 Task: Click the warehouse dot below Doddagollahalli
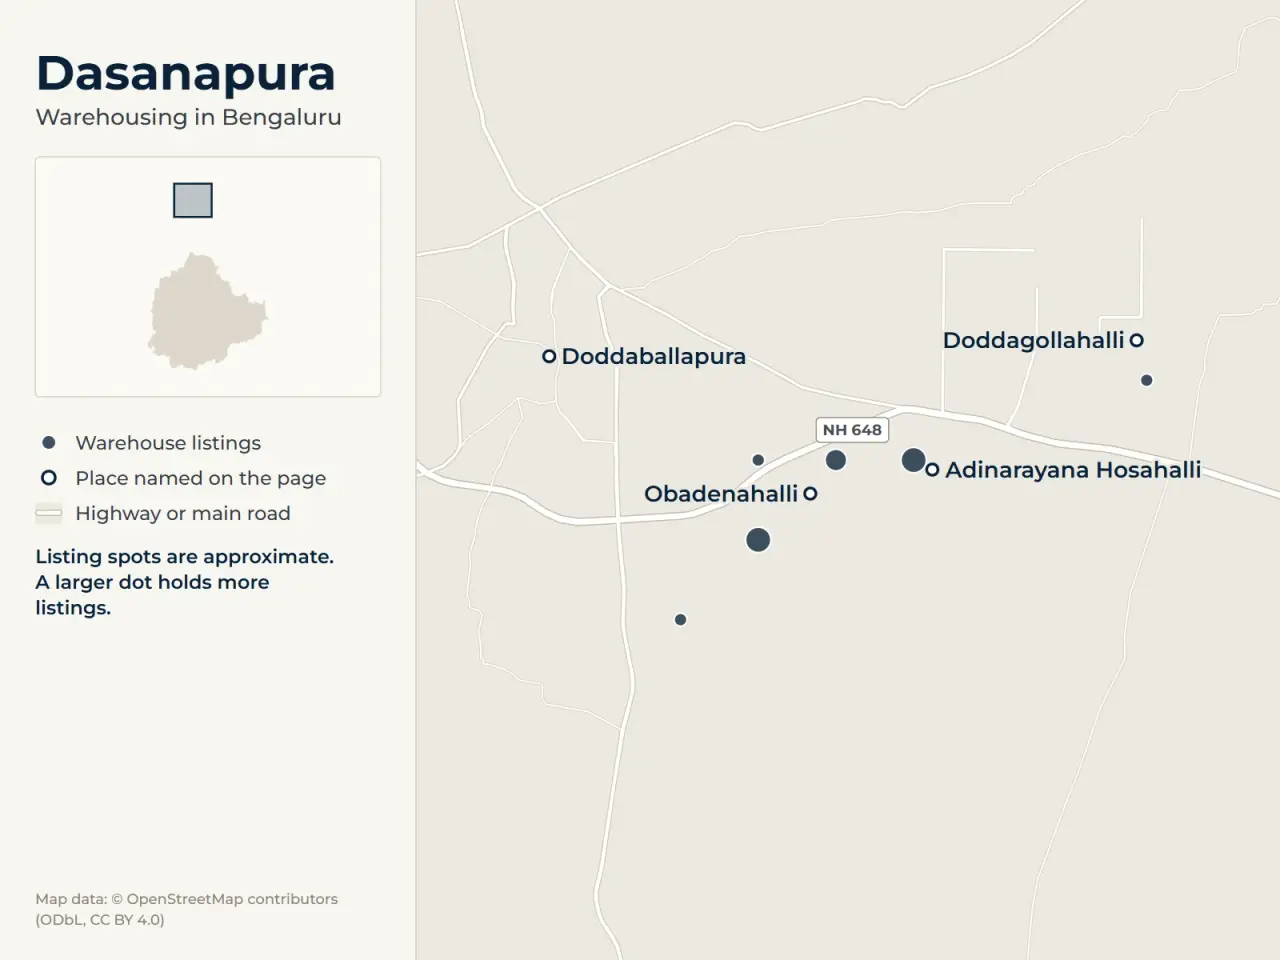[1146, 380]
